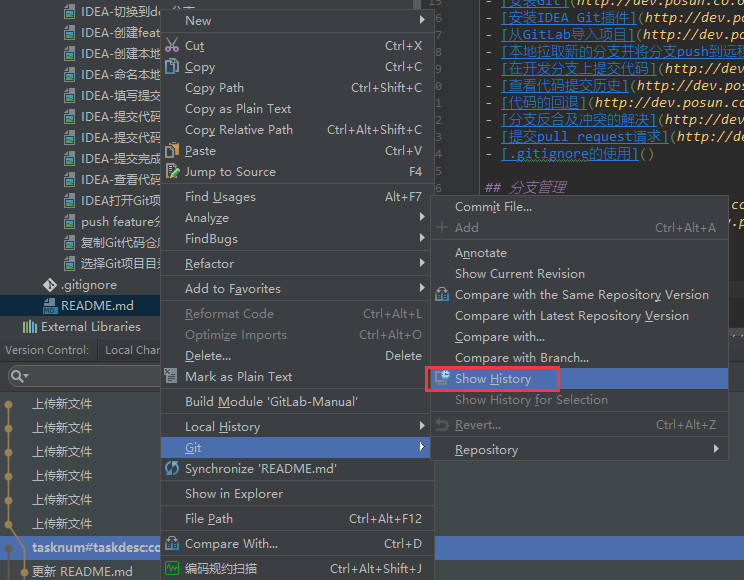Click the Cut scissors icon

[172, 46]
